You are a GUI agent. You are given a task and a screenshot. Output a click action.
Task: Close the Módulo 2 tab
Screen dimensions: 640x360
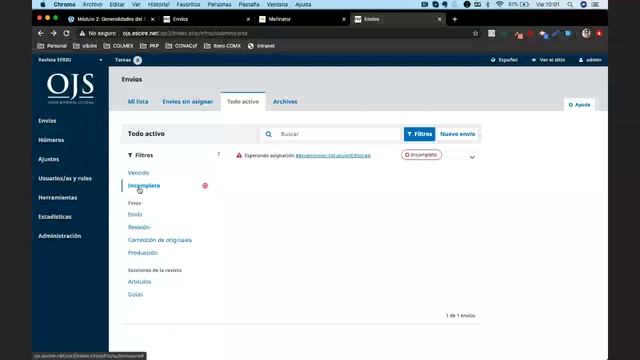coord(153,19)
